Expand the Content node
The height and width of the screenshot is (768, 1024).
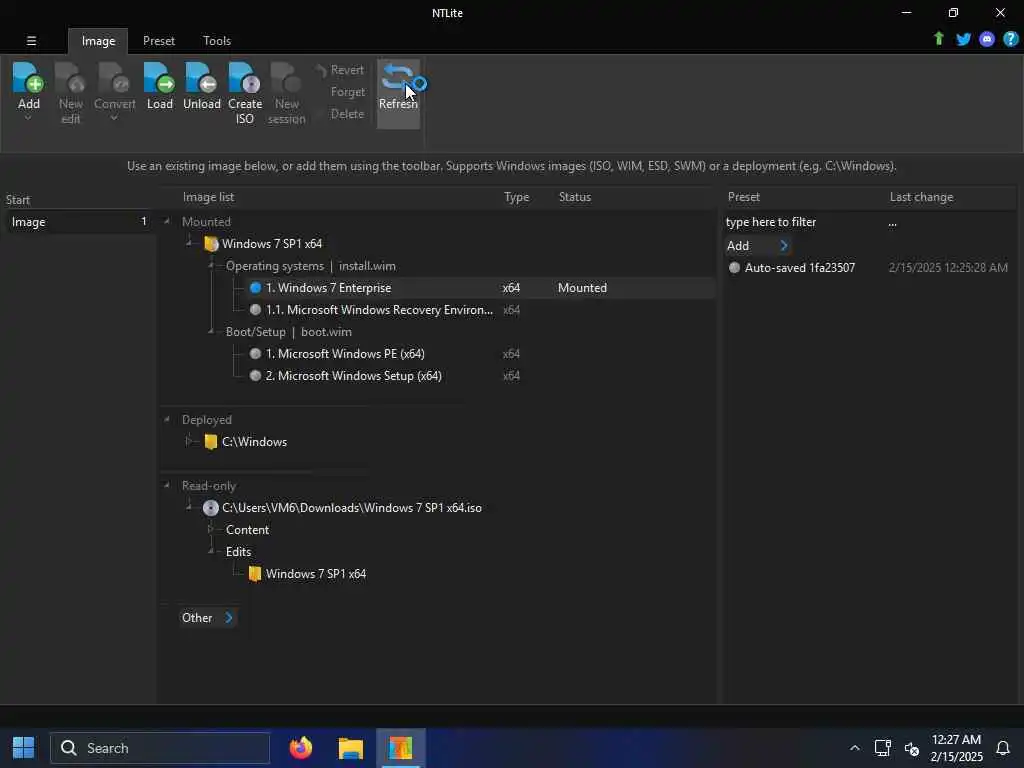click(211, 529)
